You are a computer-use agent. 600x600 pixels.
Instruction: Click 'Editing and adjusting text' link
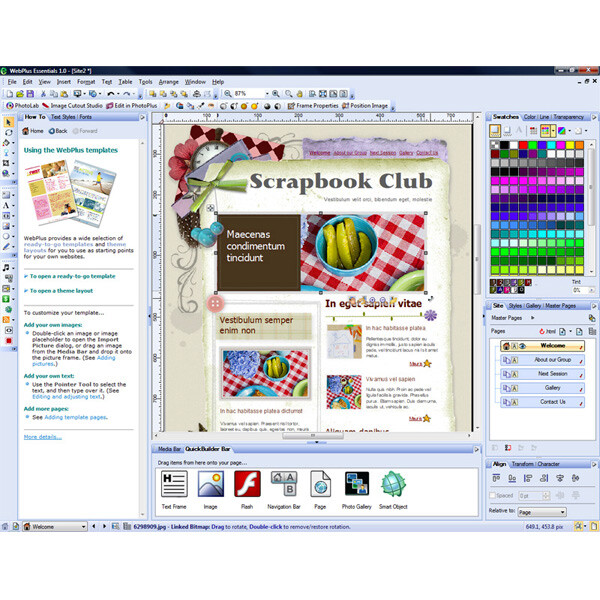click(x=67, y=397)
